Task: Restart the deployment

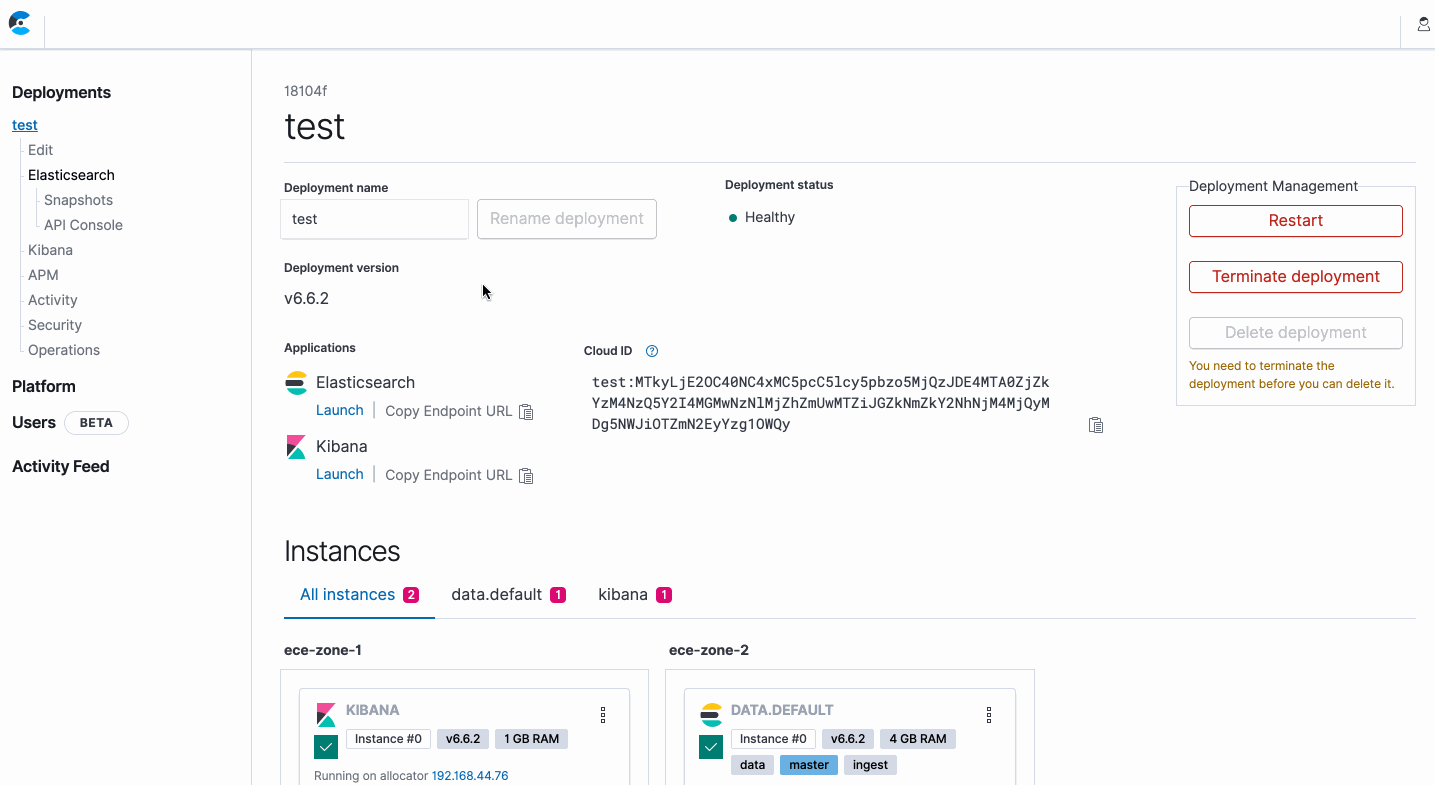Action: [x=1296, y=221]
